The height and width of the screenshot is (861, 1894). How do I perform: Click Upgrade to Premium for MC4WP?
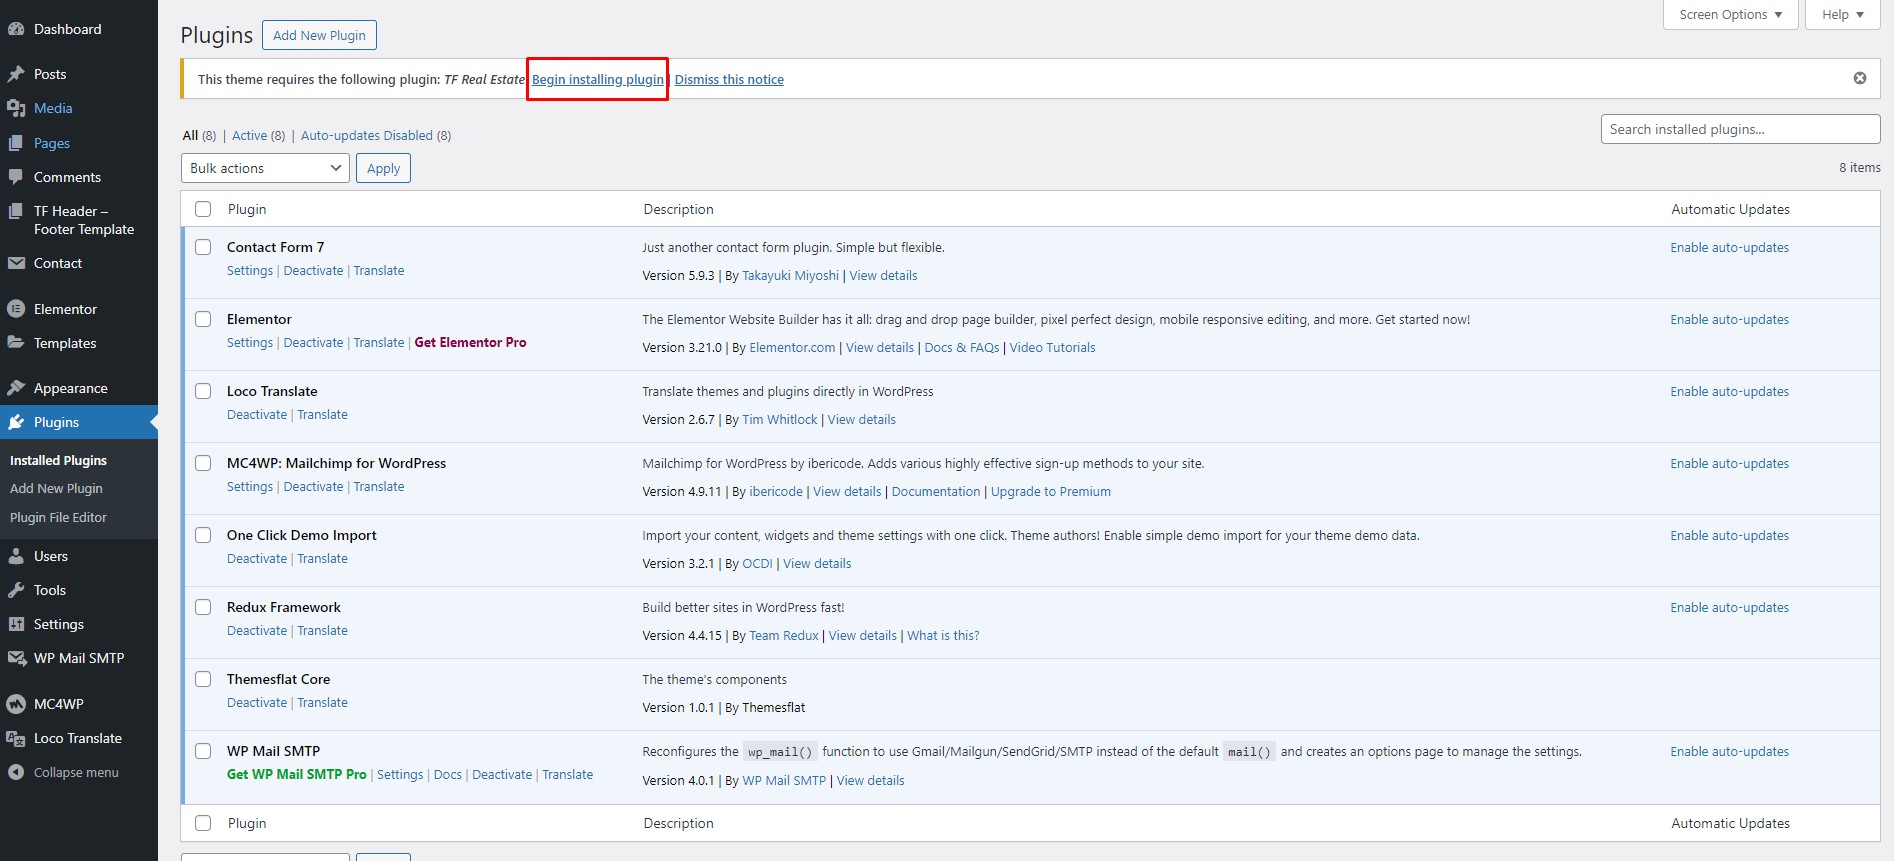pyautogui.click(x=1051, y=492)
